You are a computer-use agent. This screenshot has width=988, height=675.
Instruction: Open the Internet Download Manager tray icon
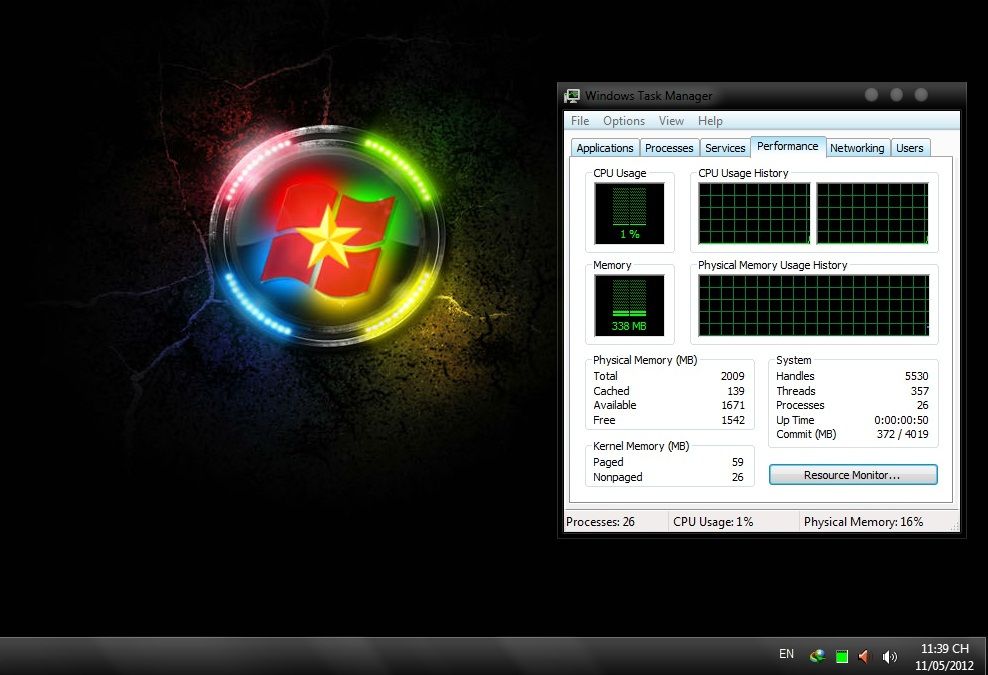(x=817, y=656)
